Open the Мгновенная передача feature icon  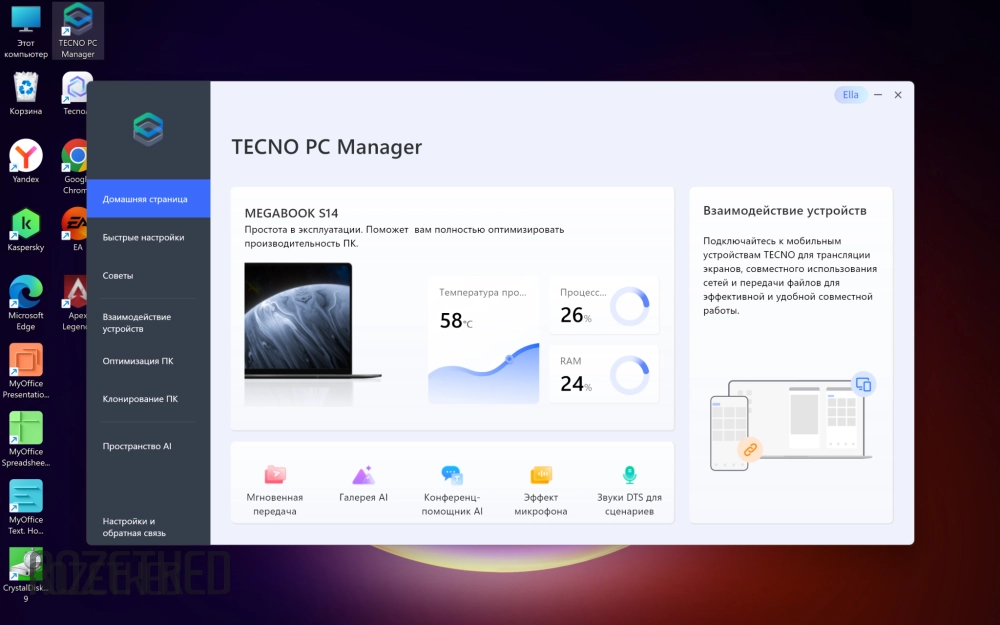tap(275, 475)
